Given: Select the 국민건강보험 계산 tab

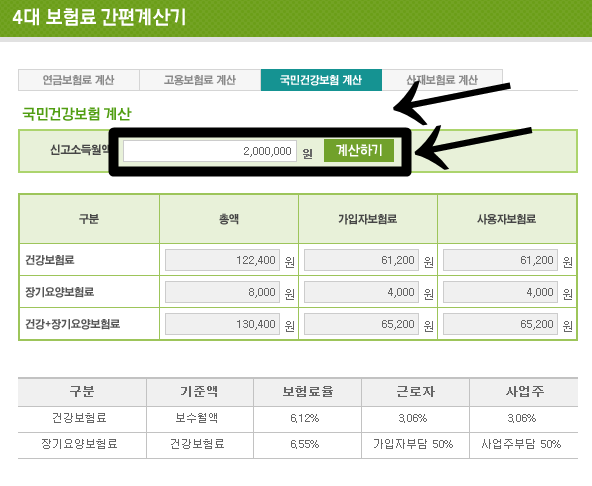Looking at the screenshot, I should [321, 80].
